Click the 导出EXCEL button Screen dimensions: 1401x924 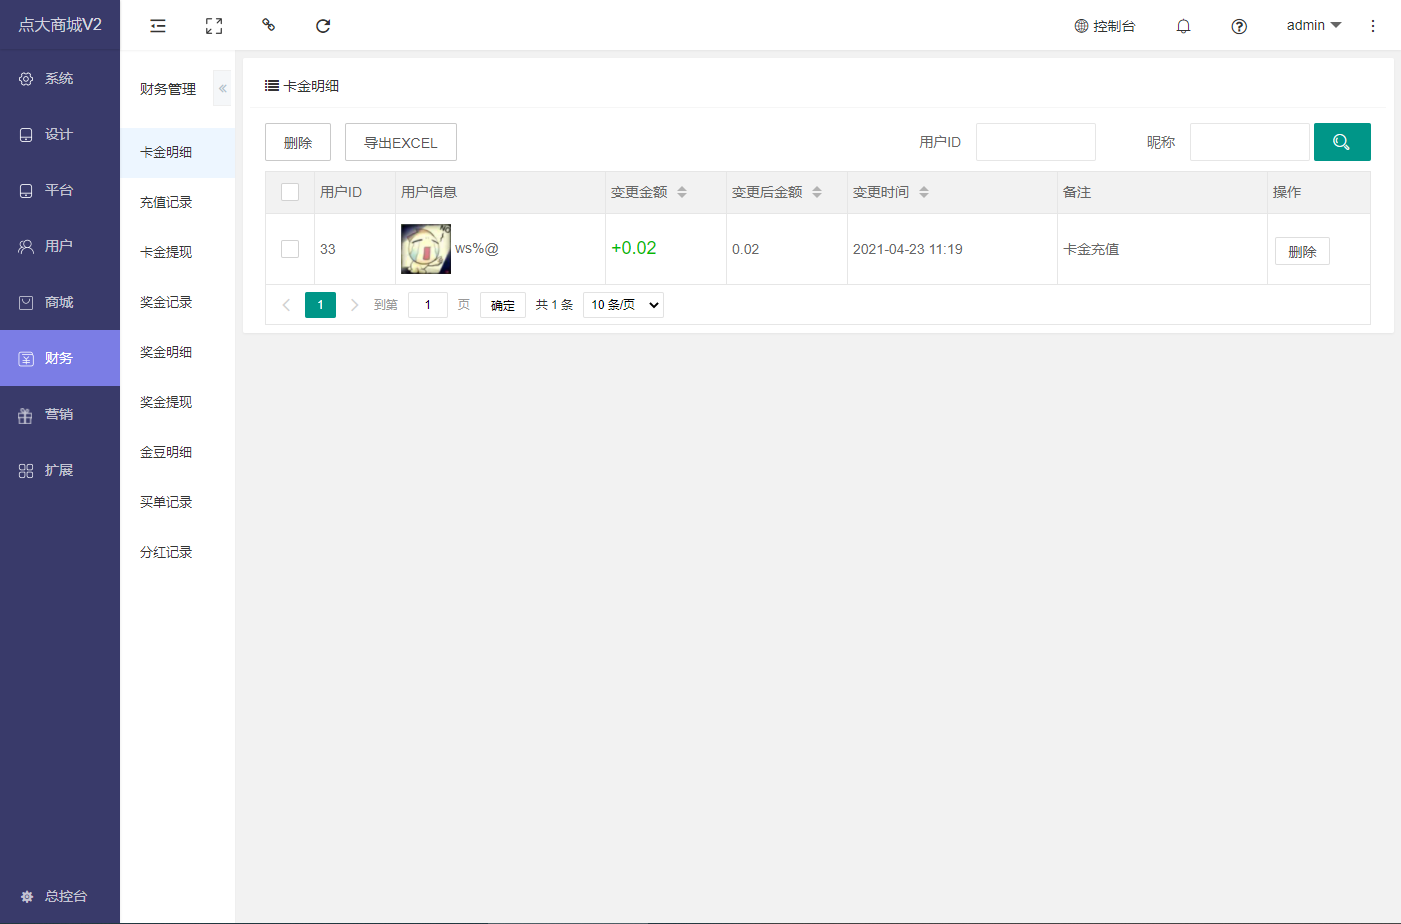400,142
